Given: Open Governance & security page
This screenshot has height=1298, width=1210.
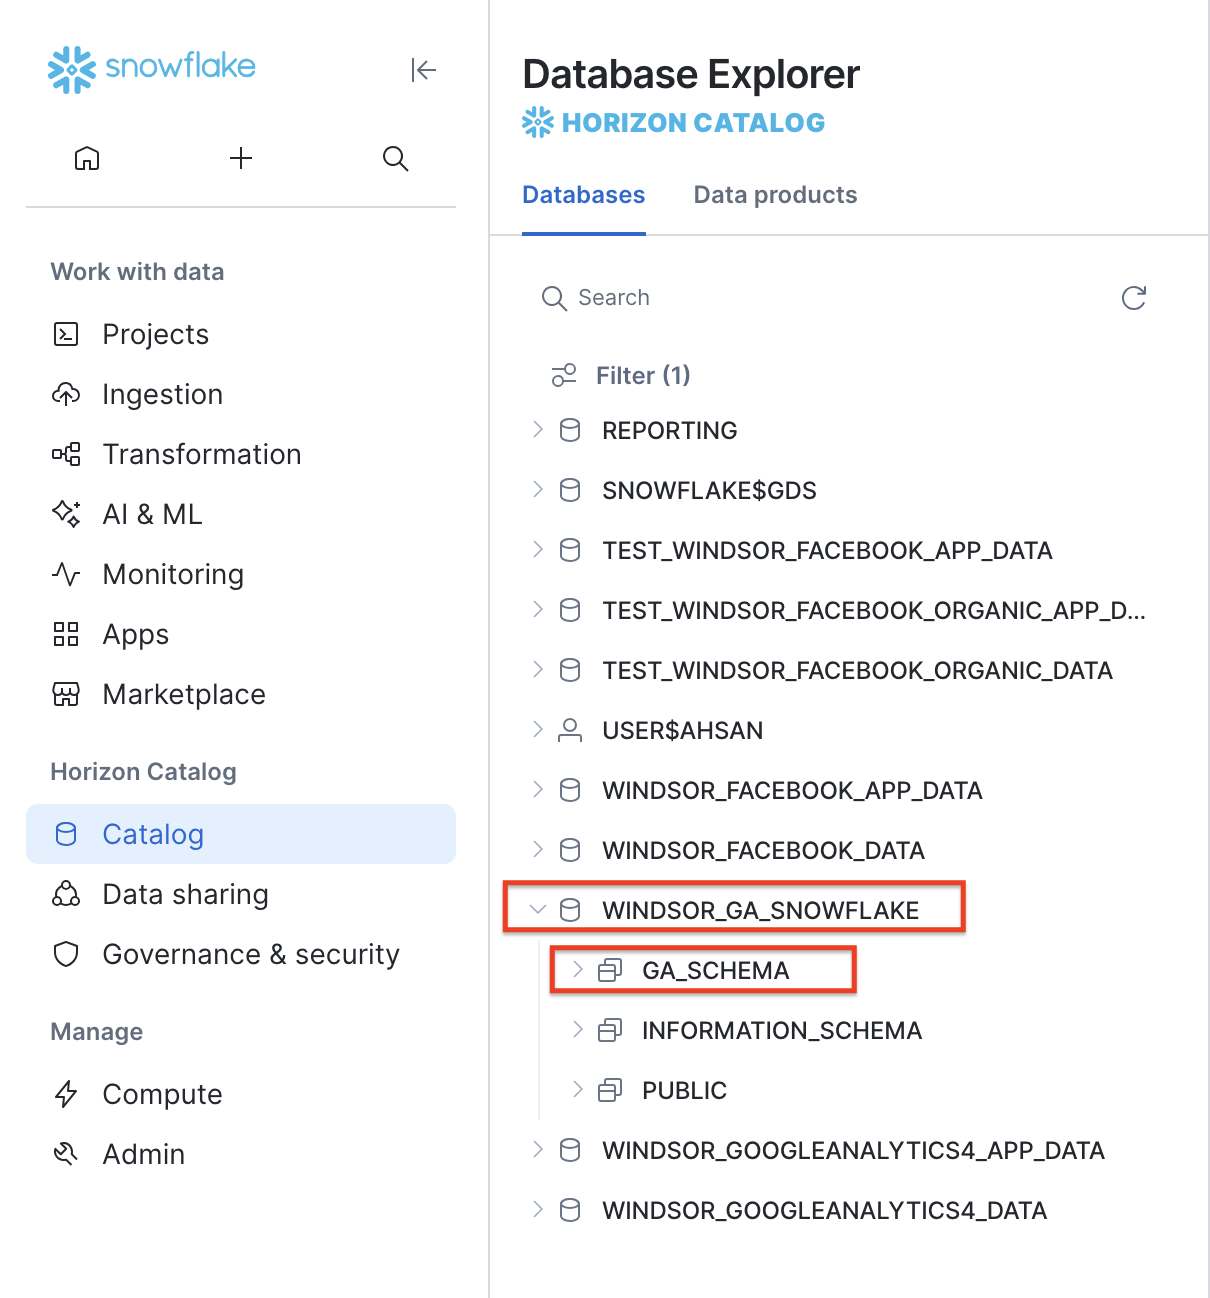Looking at the screenshot, I should point(241,954).
